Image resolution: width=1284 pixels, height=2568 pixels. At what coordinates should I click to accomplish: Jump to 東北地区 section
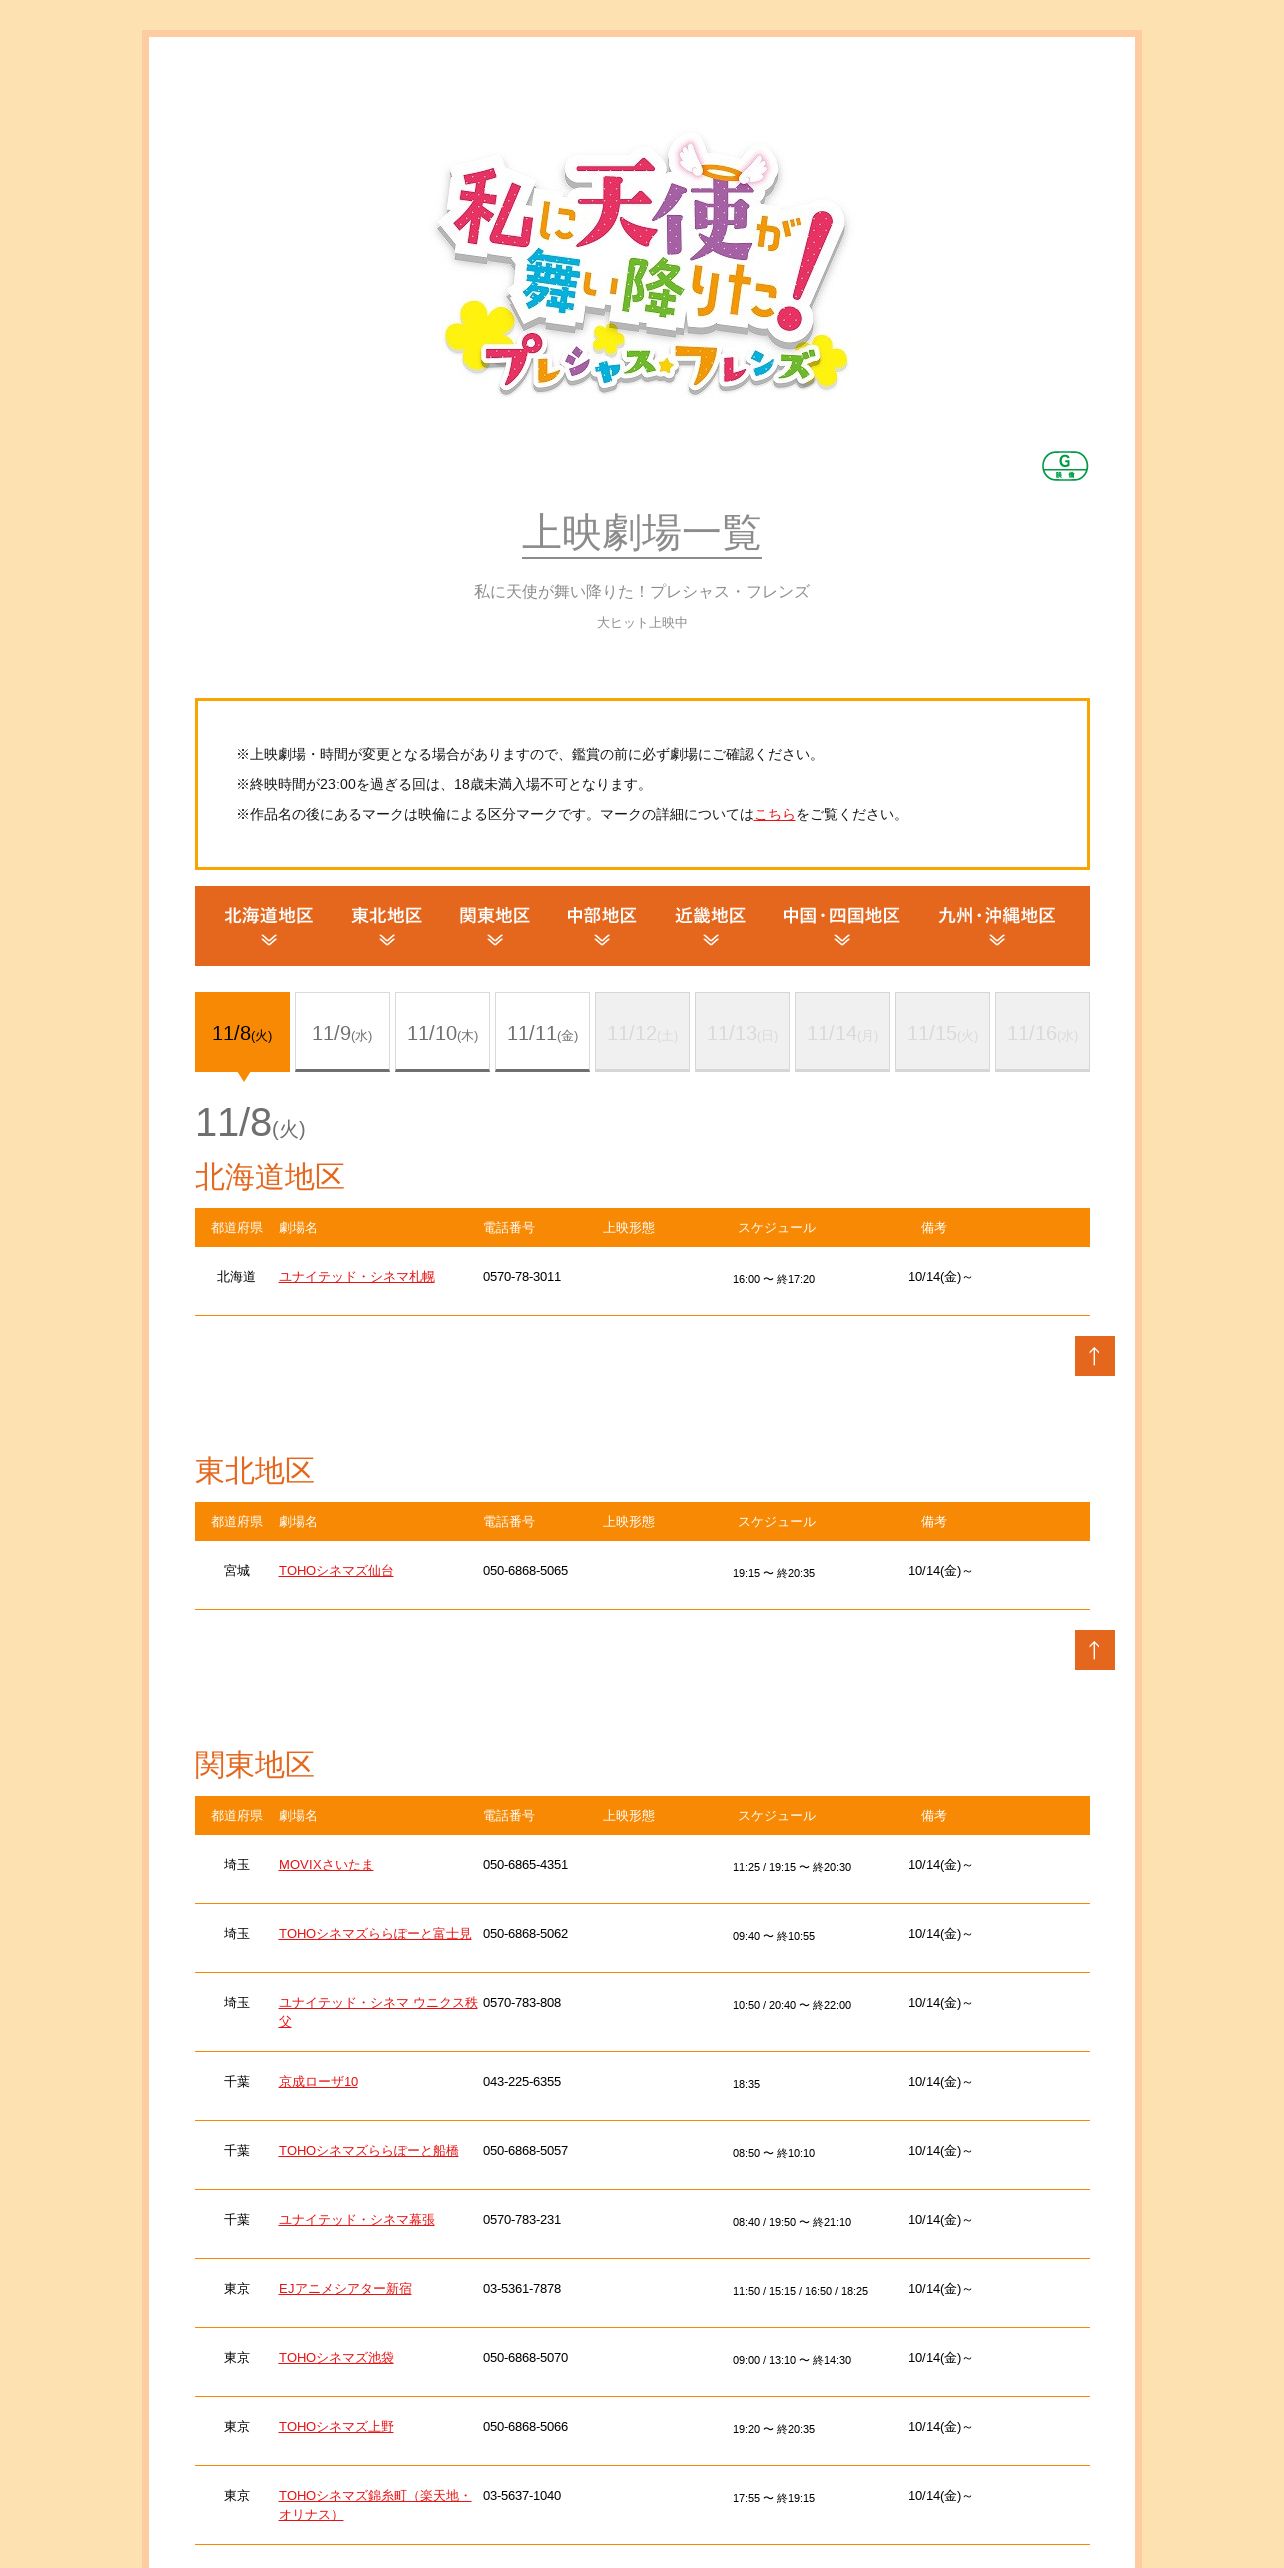pos(387,926)
